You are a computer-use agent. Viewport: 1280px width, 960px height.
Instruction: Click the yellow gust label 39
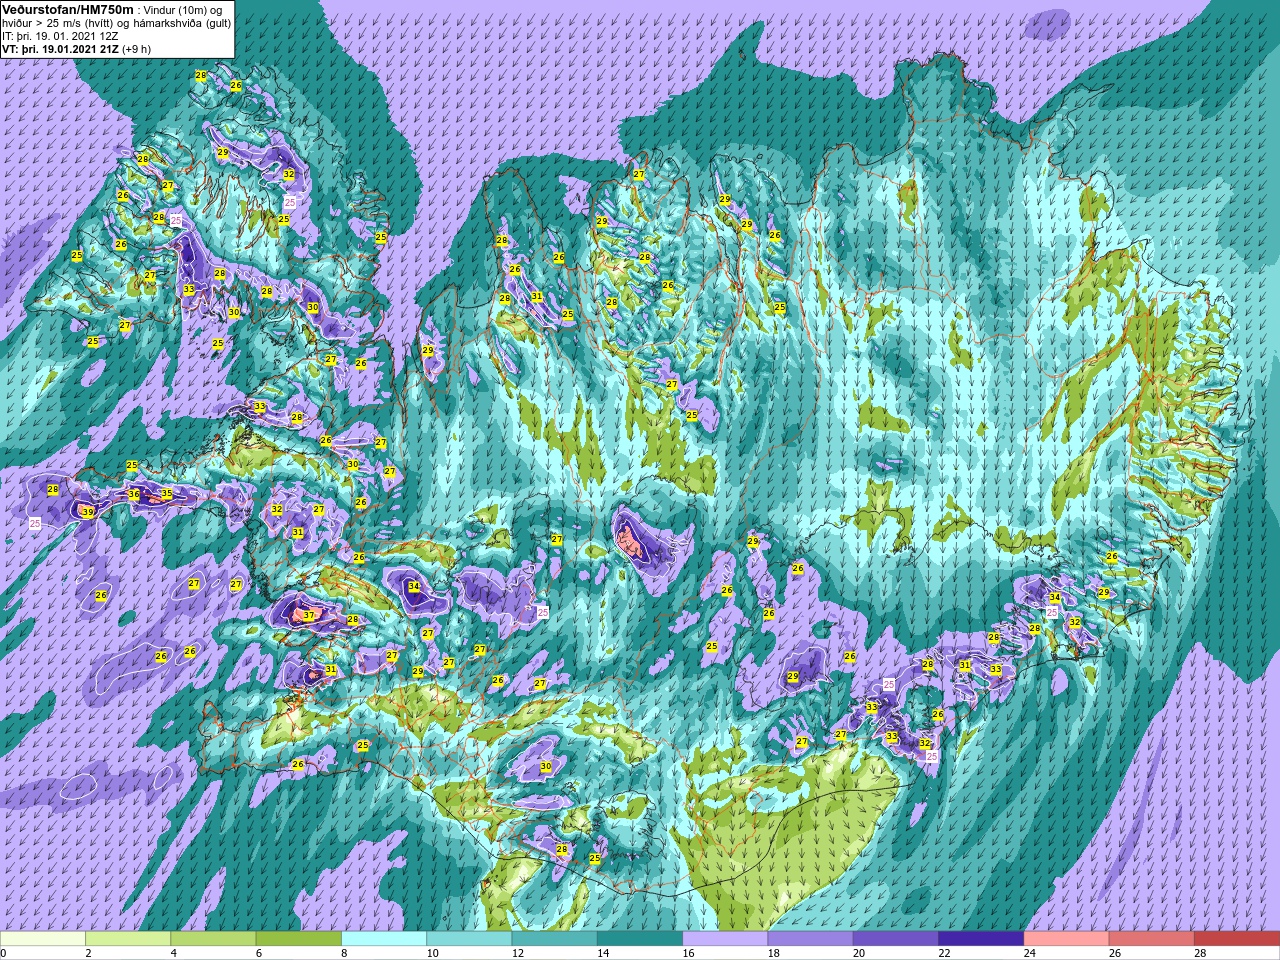[88, 512]
